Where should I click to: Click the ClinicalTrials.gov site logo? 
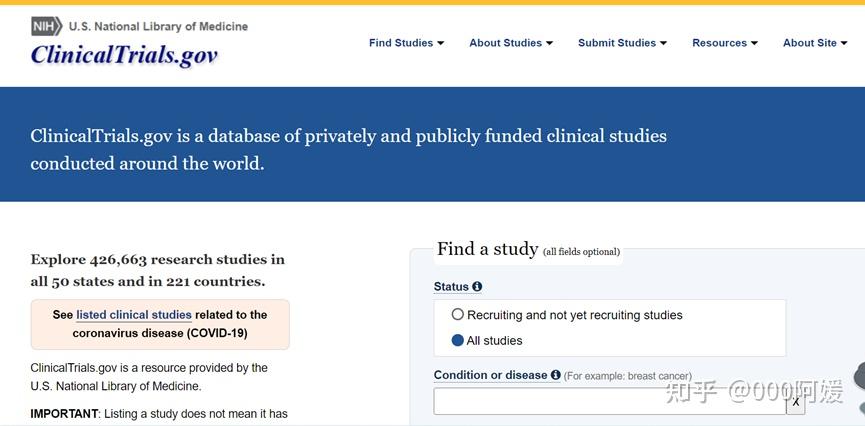(x=124, y=55)
